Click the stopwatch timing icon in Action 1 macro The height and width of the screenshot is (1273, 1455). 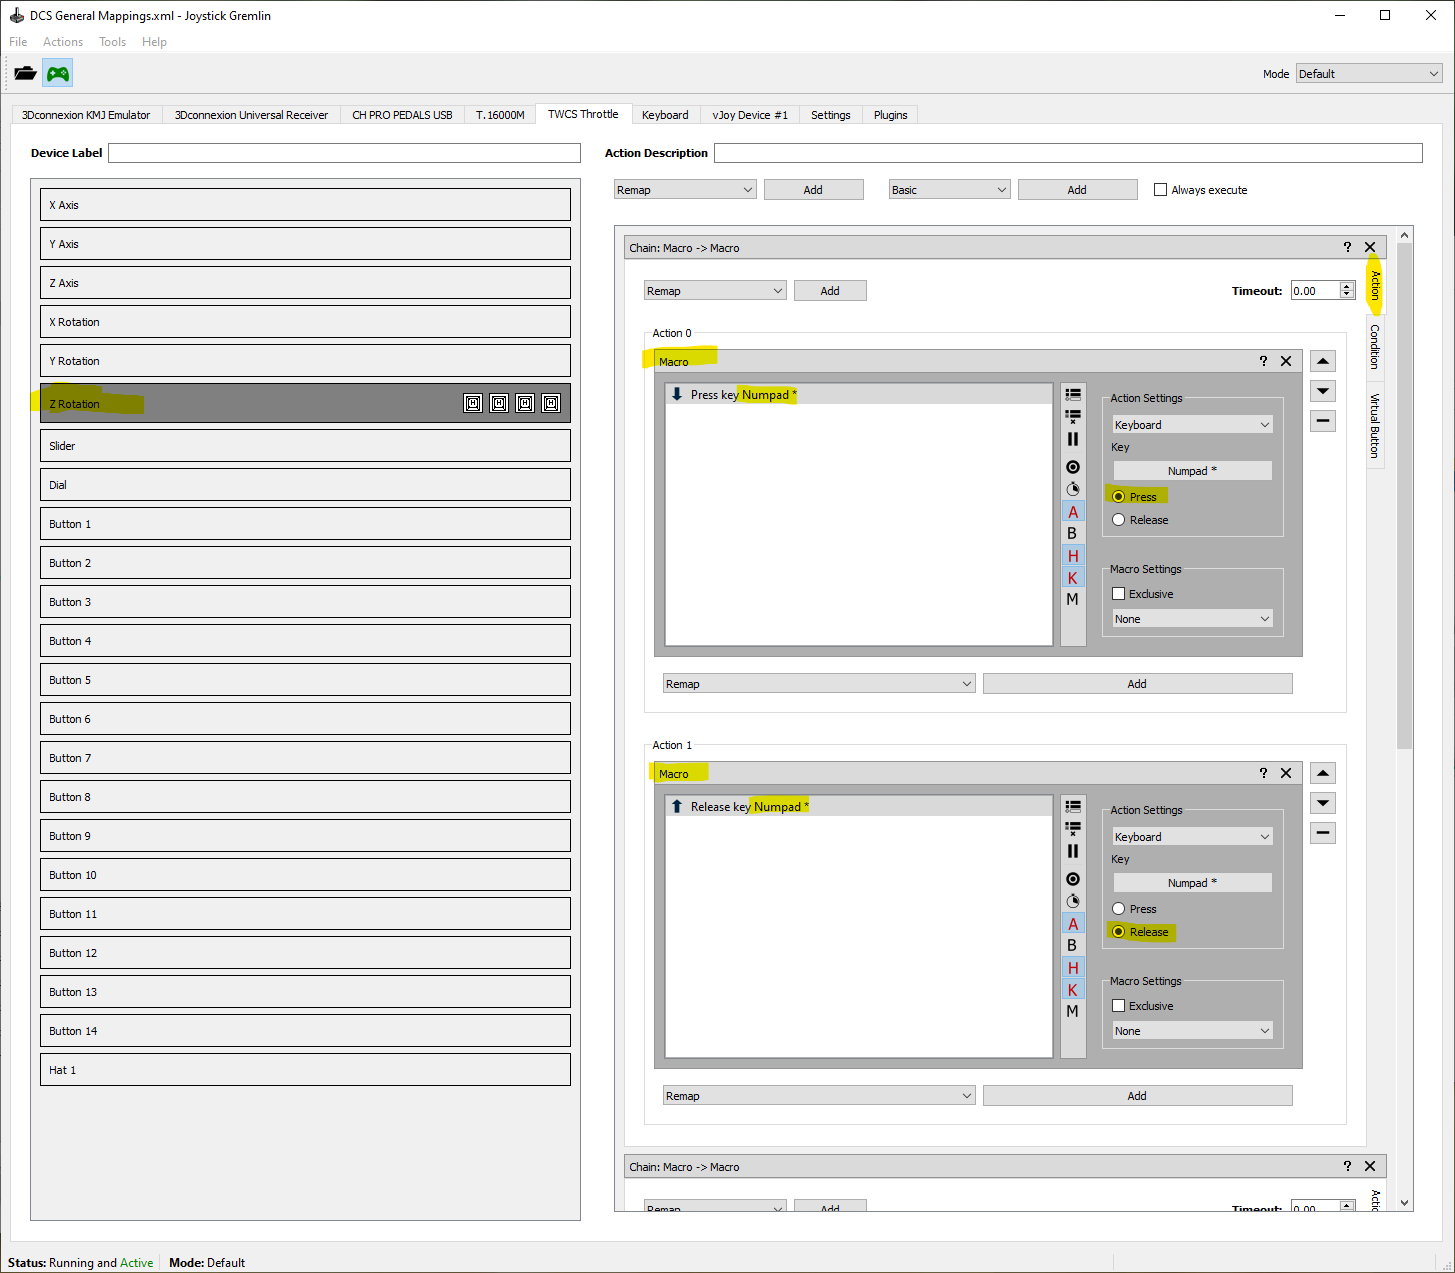(x=1073, y=901)
